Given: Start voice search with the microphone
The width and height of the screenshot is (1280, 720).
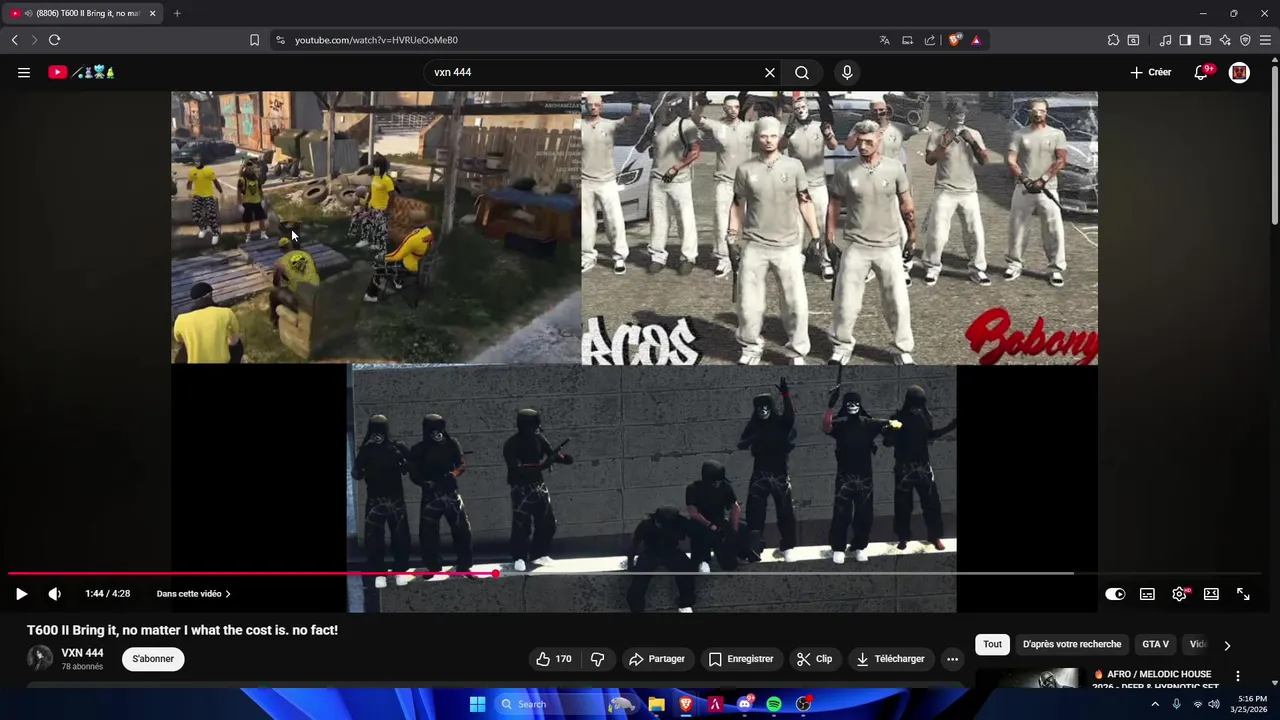Looking at the screenshot, I should 847,72.
